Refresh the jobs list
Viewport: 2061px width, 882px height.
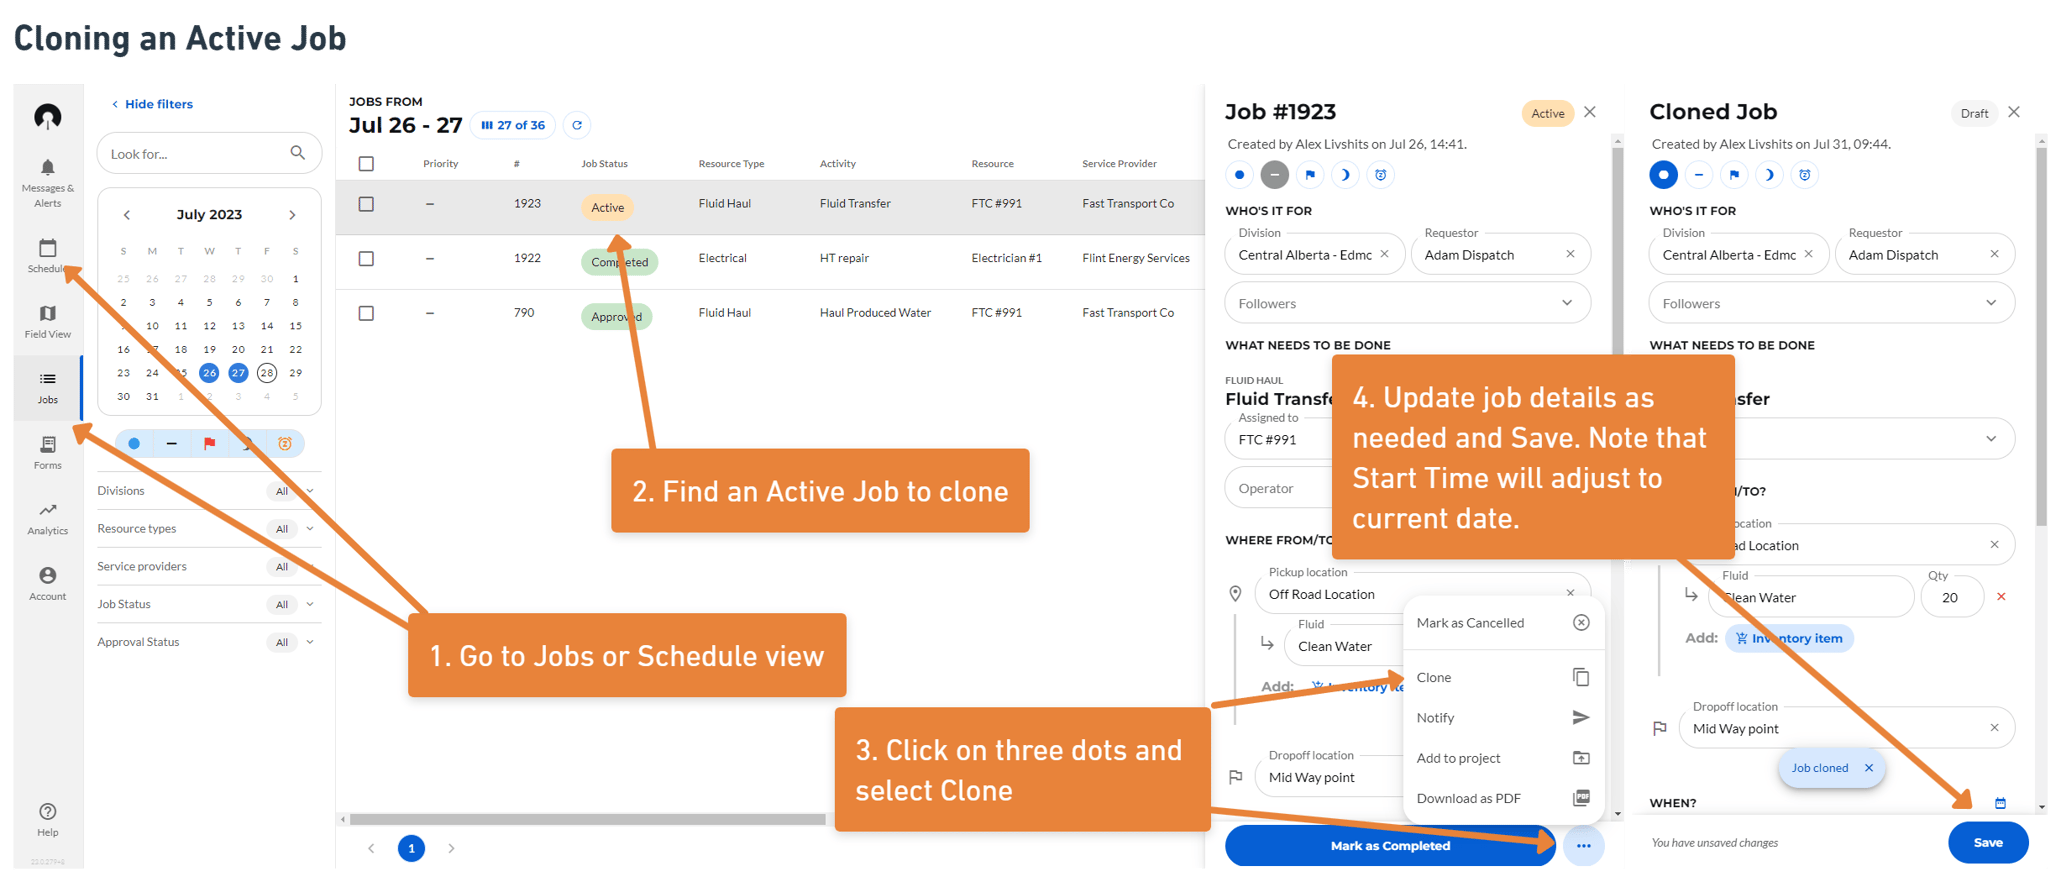point(577,125)
